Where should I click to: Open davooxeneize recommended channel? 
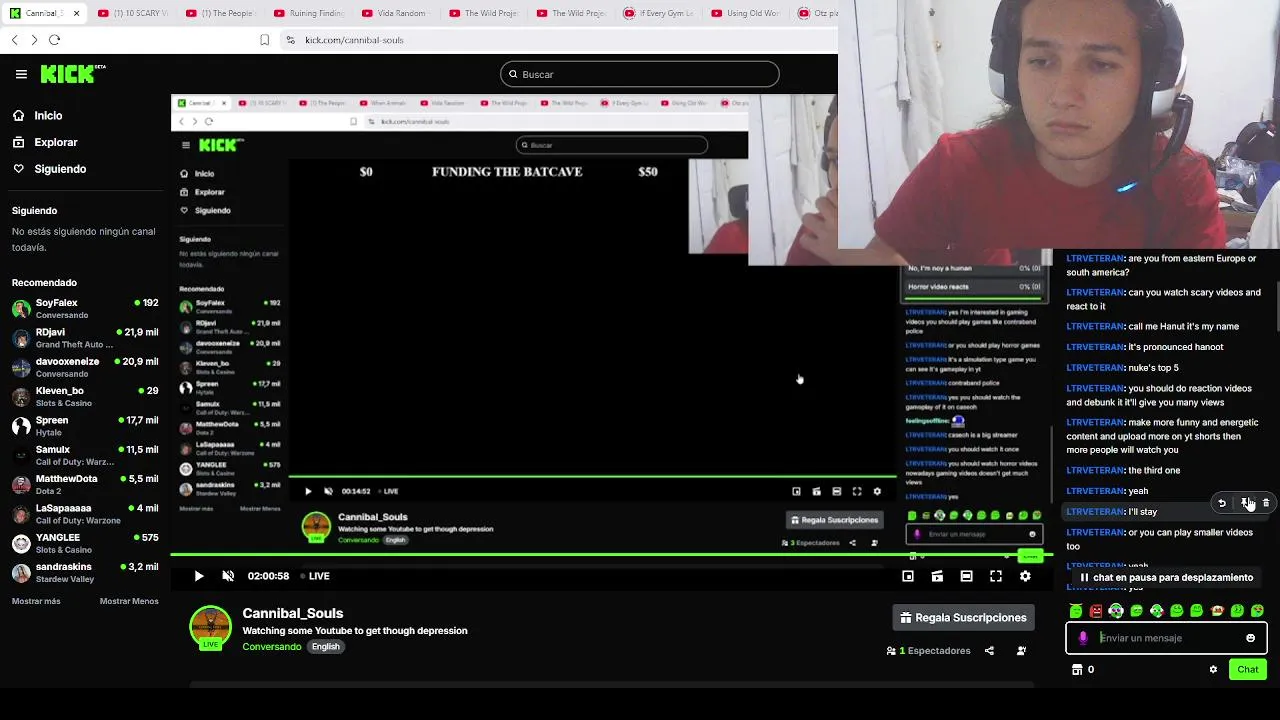click(x=84, y=367)
